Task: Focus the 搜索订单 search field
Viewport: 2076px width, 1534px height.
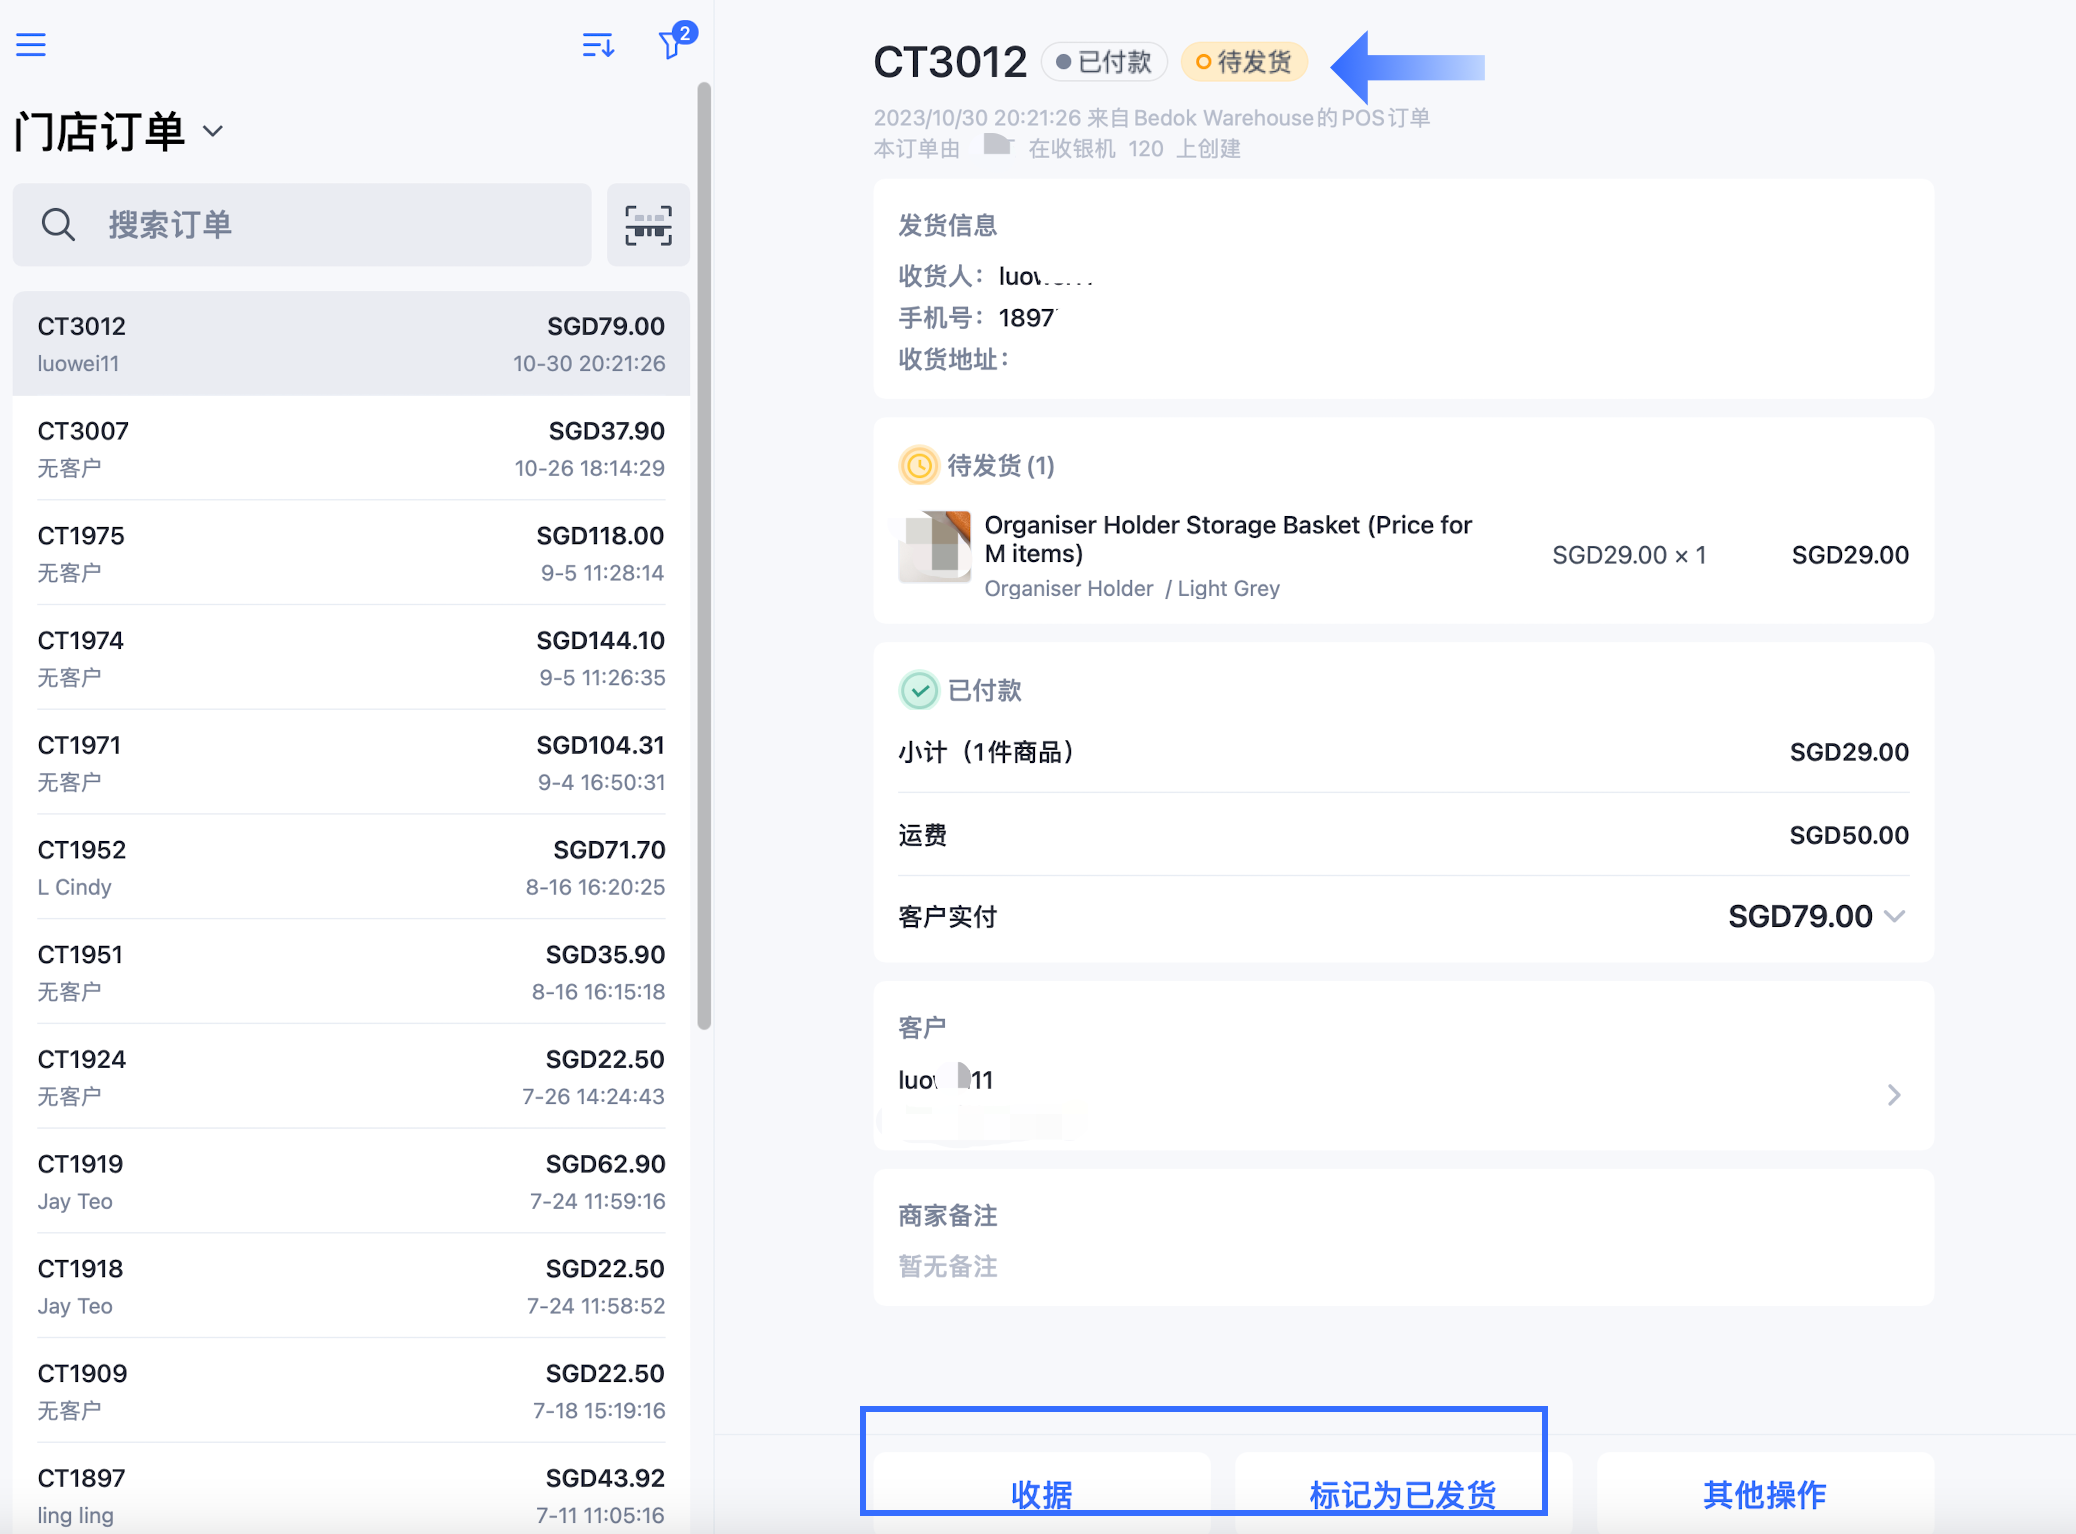Action: point(302,225)
